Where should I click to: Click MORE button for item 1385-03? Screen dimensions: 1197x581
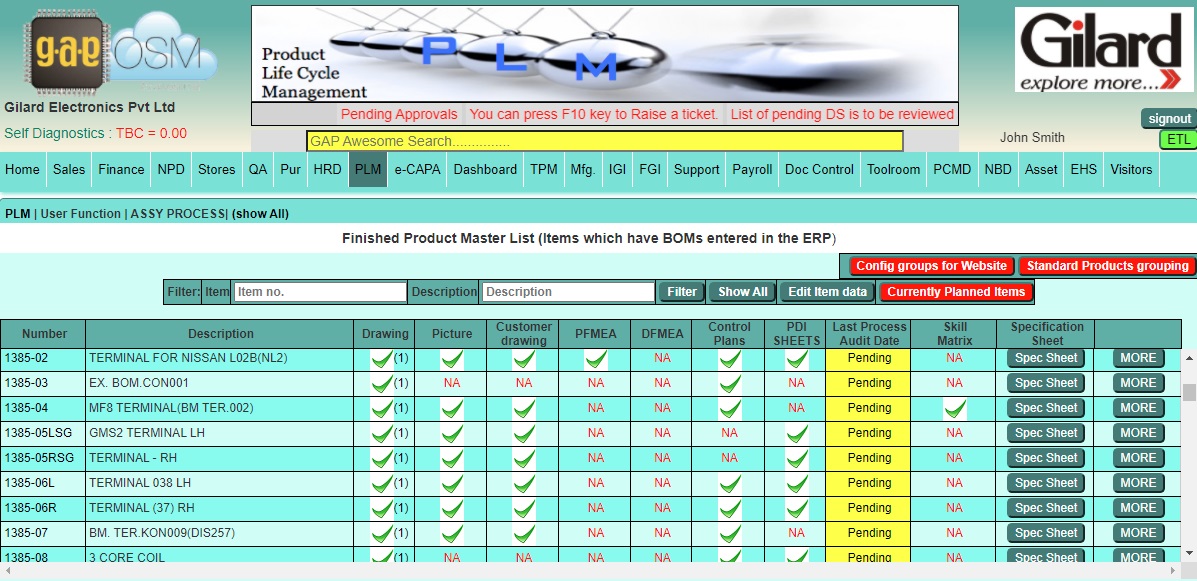click(x=1138, y=383)
